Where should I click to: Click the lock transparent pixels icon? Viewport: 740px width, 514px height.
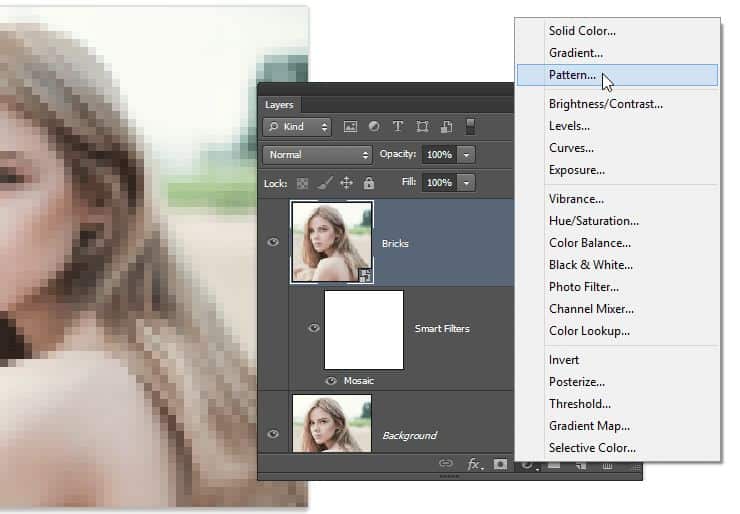click(x=303, y=183)
